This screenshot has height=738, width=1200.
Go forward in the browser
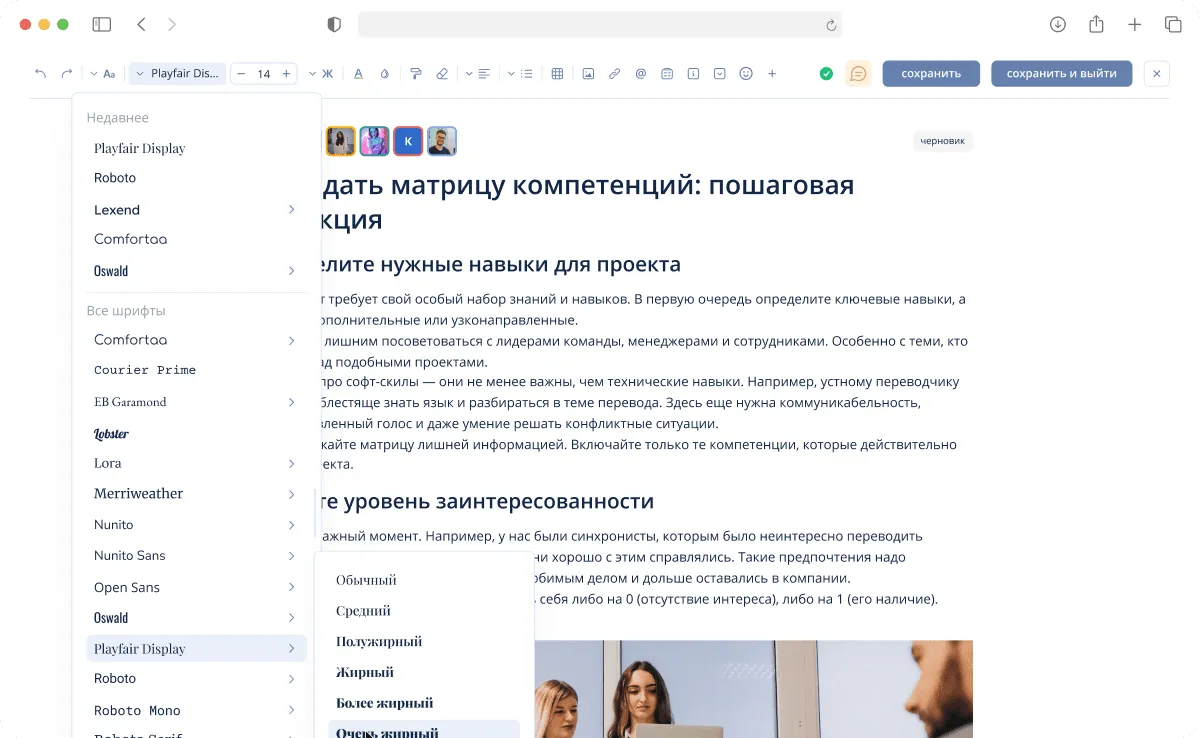(x=172, y=24)
